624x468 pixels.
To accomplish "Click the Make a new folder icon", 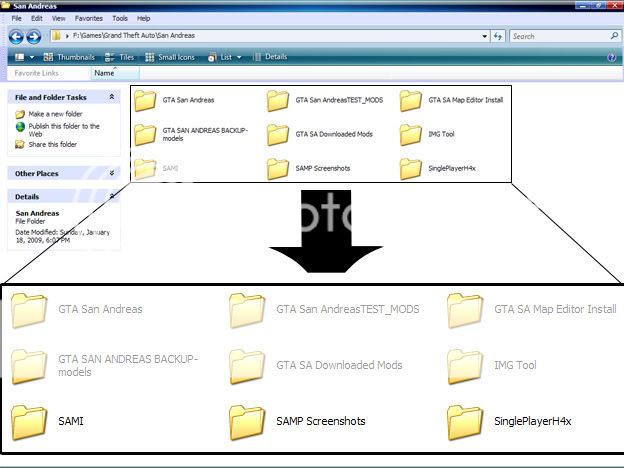I will pyautogui.click(x=20, y=114).
